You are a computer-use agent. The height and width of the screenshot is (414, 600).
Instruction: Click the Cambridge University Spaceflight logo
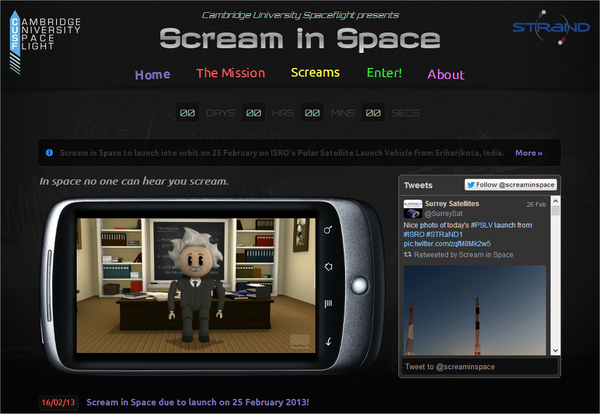tap(45, 42)
